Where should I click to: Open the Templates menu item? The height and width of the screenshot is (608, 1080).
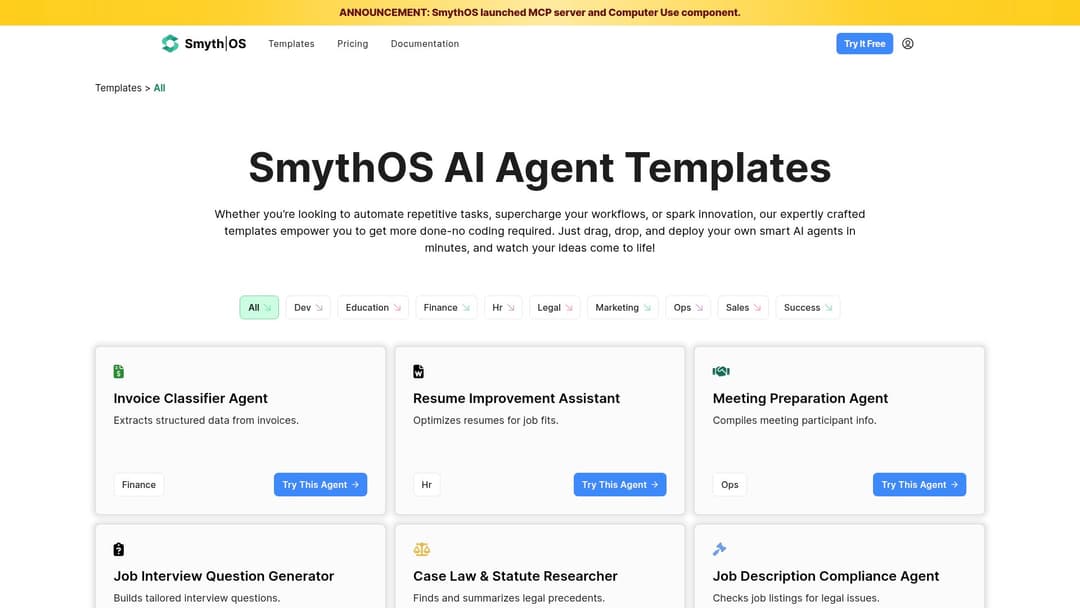tap(291, 43)
